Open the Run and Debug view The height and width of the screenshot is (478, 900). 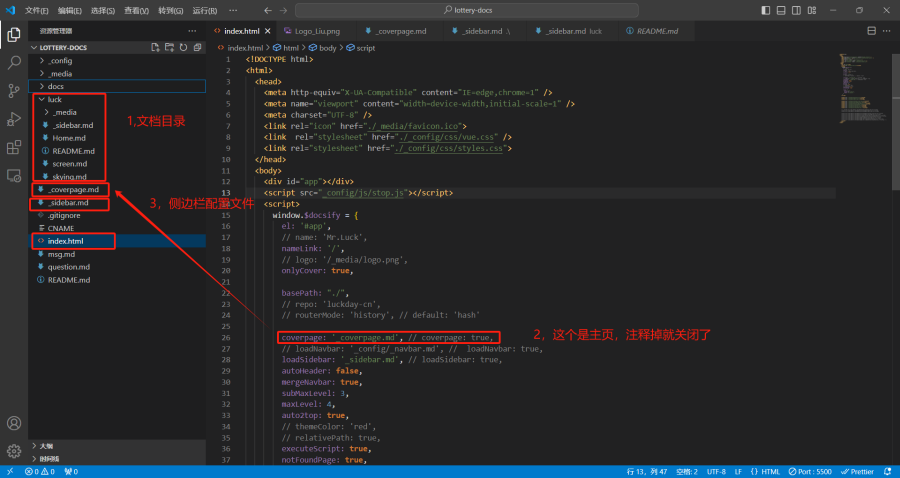(14, 119)
